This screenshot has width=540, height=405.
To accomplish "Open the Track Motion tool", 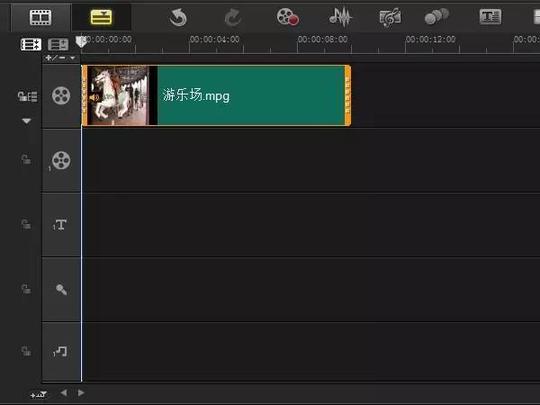I will point(437,17).
